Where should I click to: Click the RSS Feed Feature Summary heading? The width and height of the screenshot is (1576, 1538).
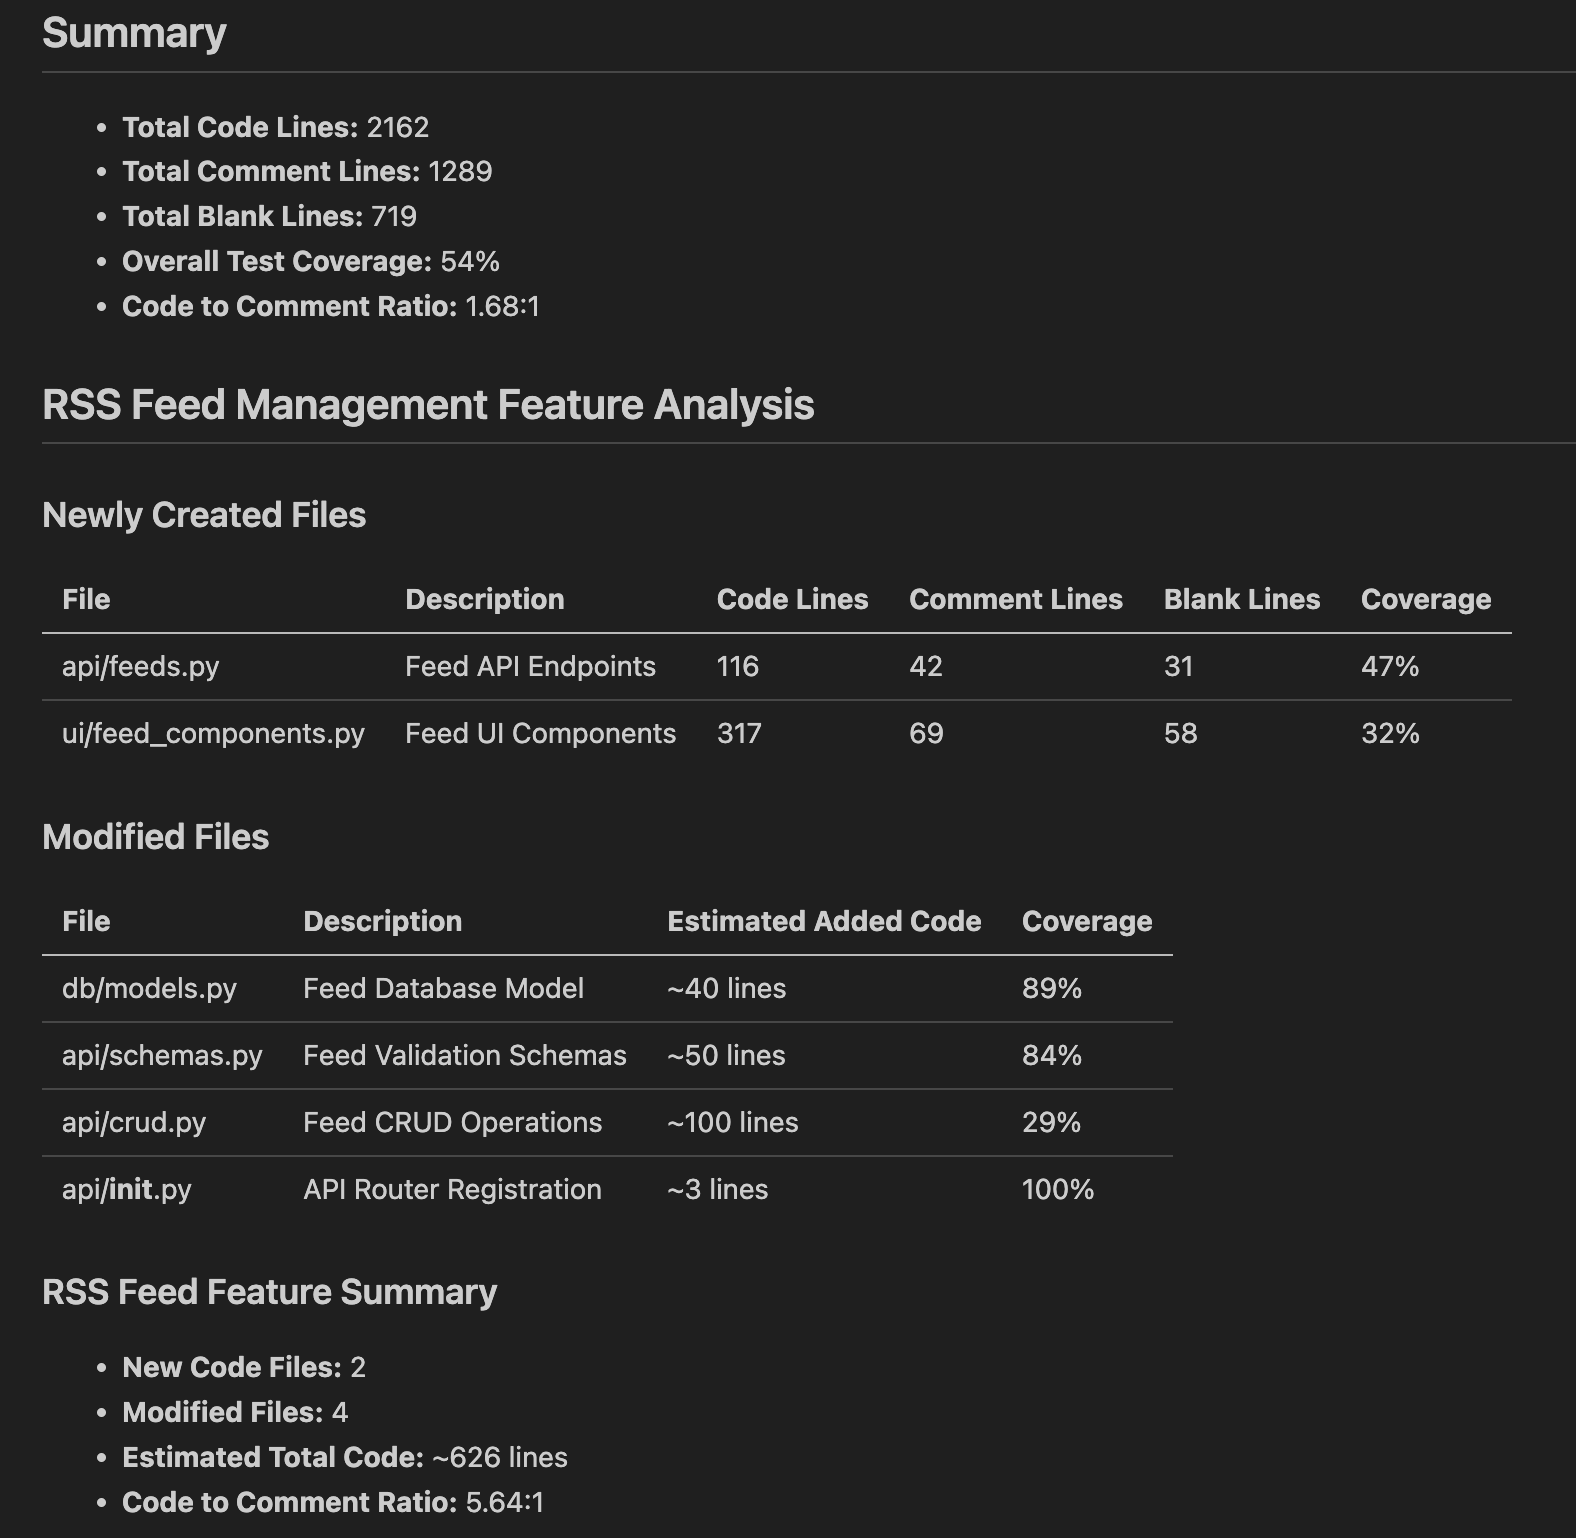point(269,1292)
